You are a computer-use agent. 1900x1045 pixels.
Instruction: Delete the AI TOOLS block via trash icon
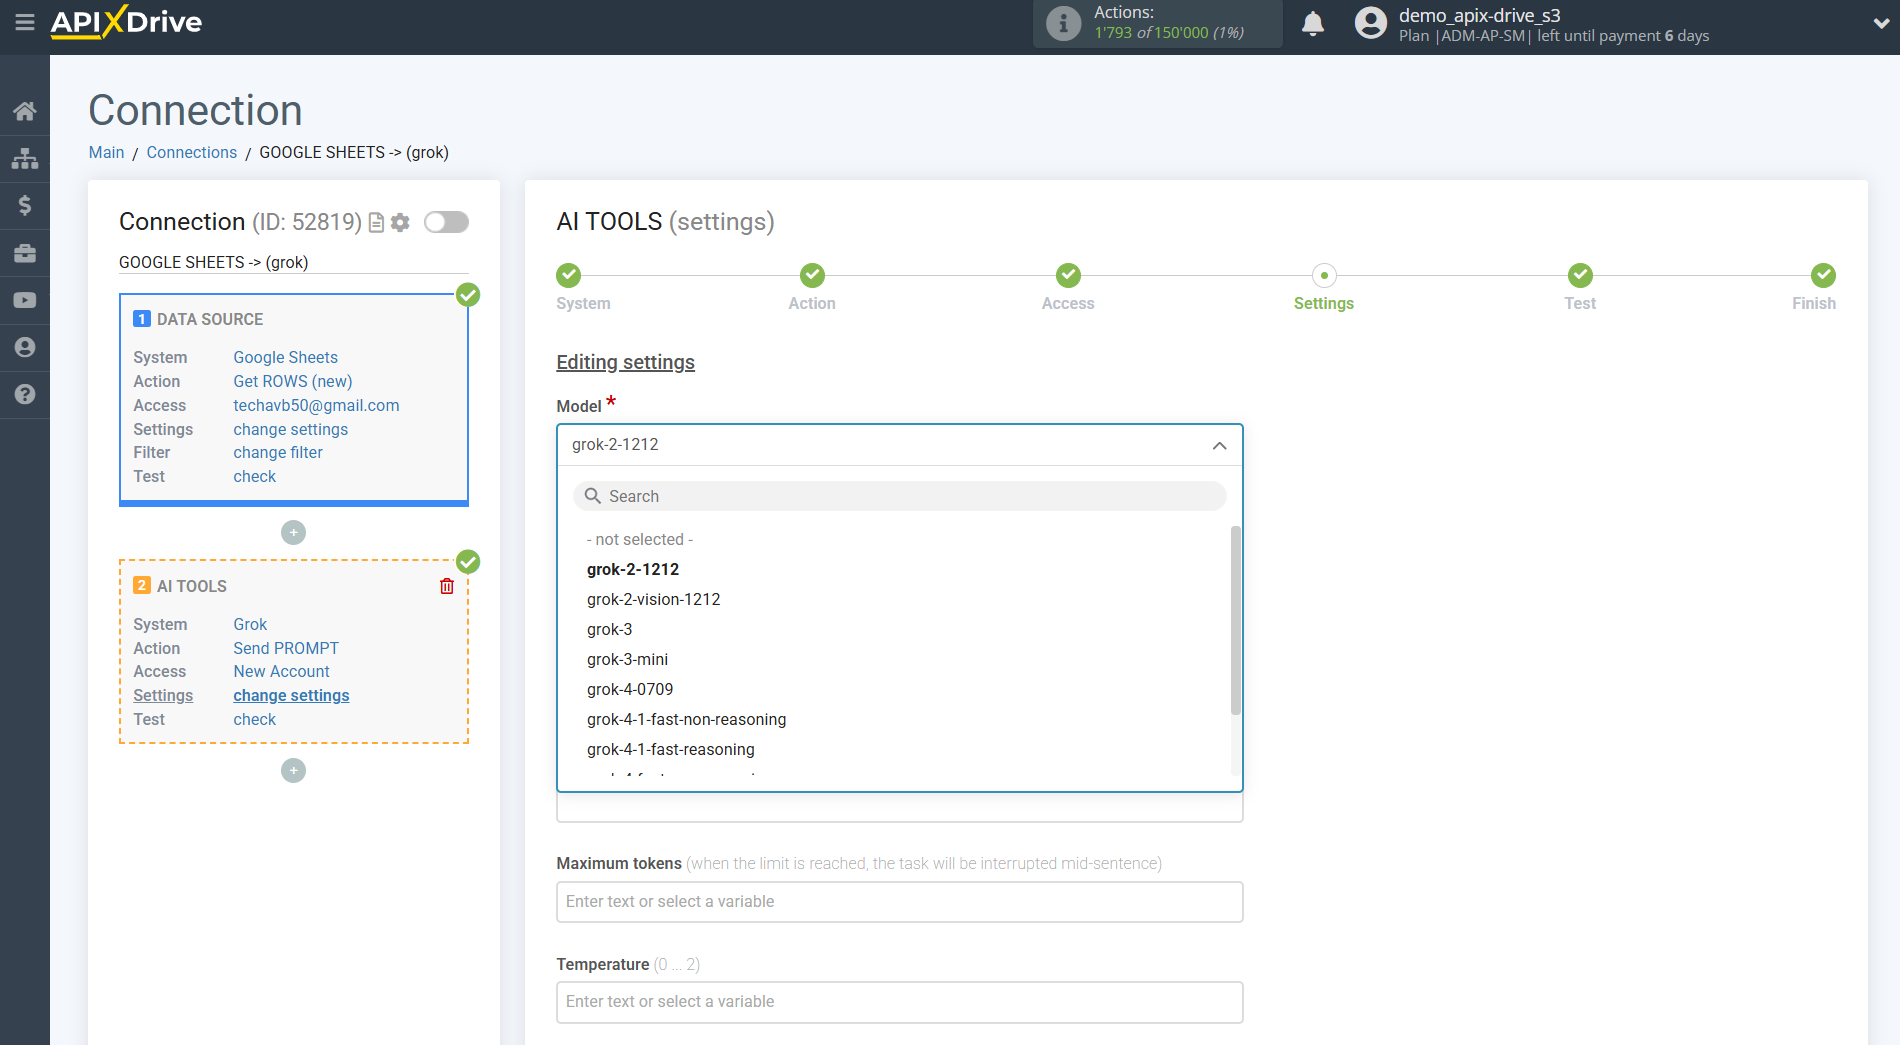(x=446, y=586)
